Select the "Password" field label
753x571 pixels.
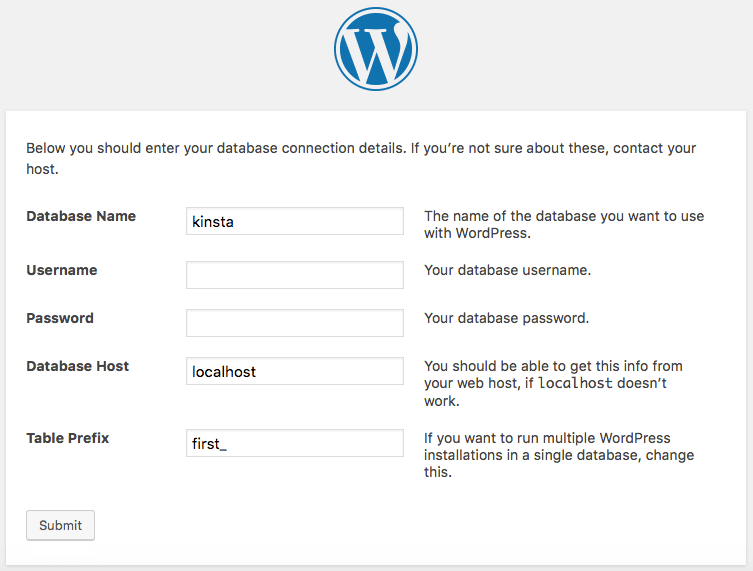coord(60,318)
